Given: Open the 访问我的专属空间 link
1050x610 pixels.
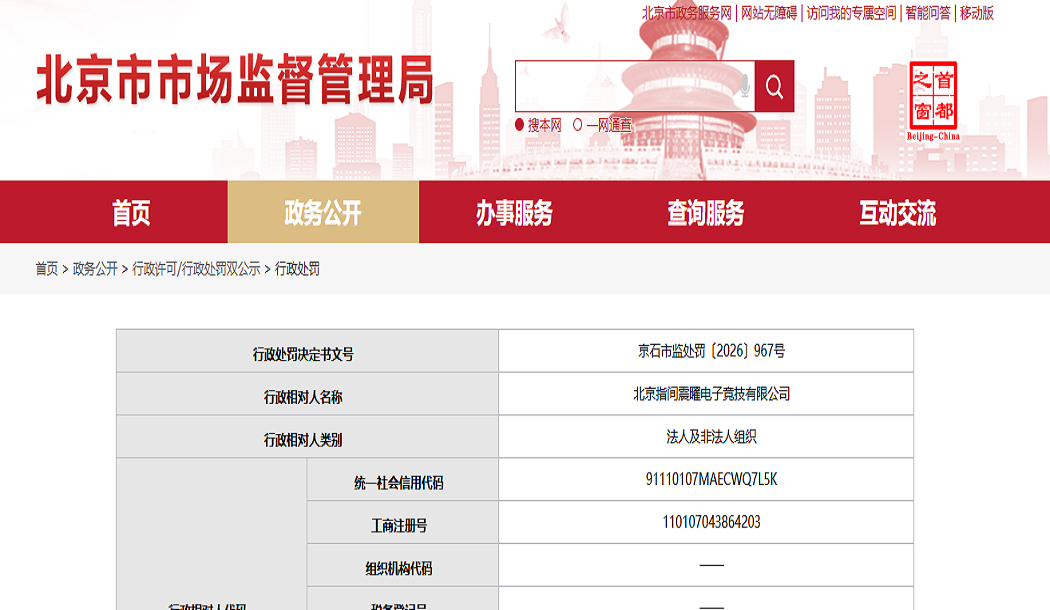Looking at the screenshot, I should 851,13.
